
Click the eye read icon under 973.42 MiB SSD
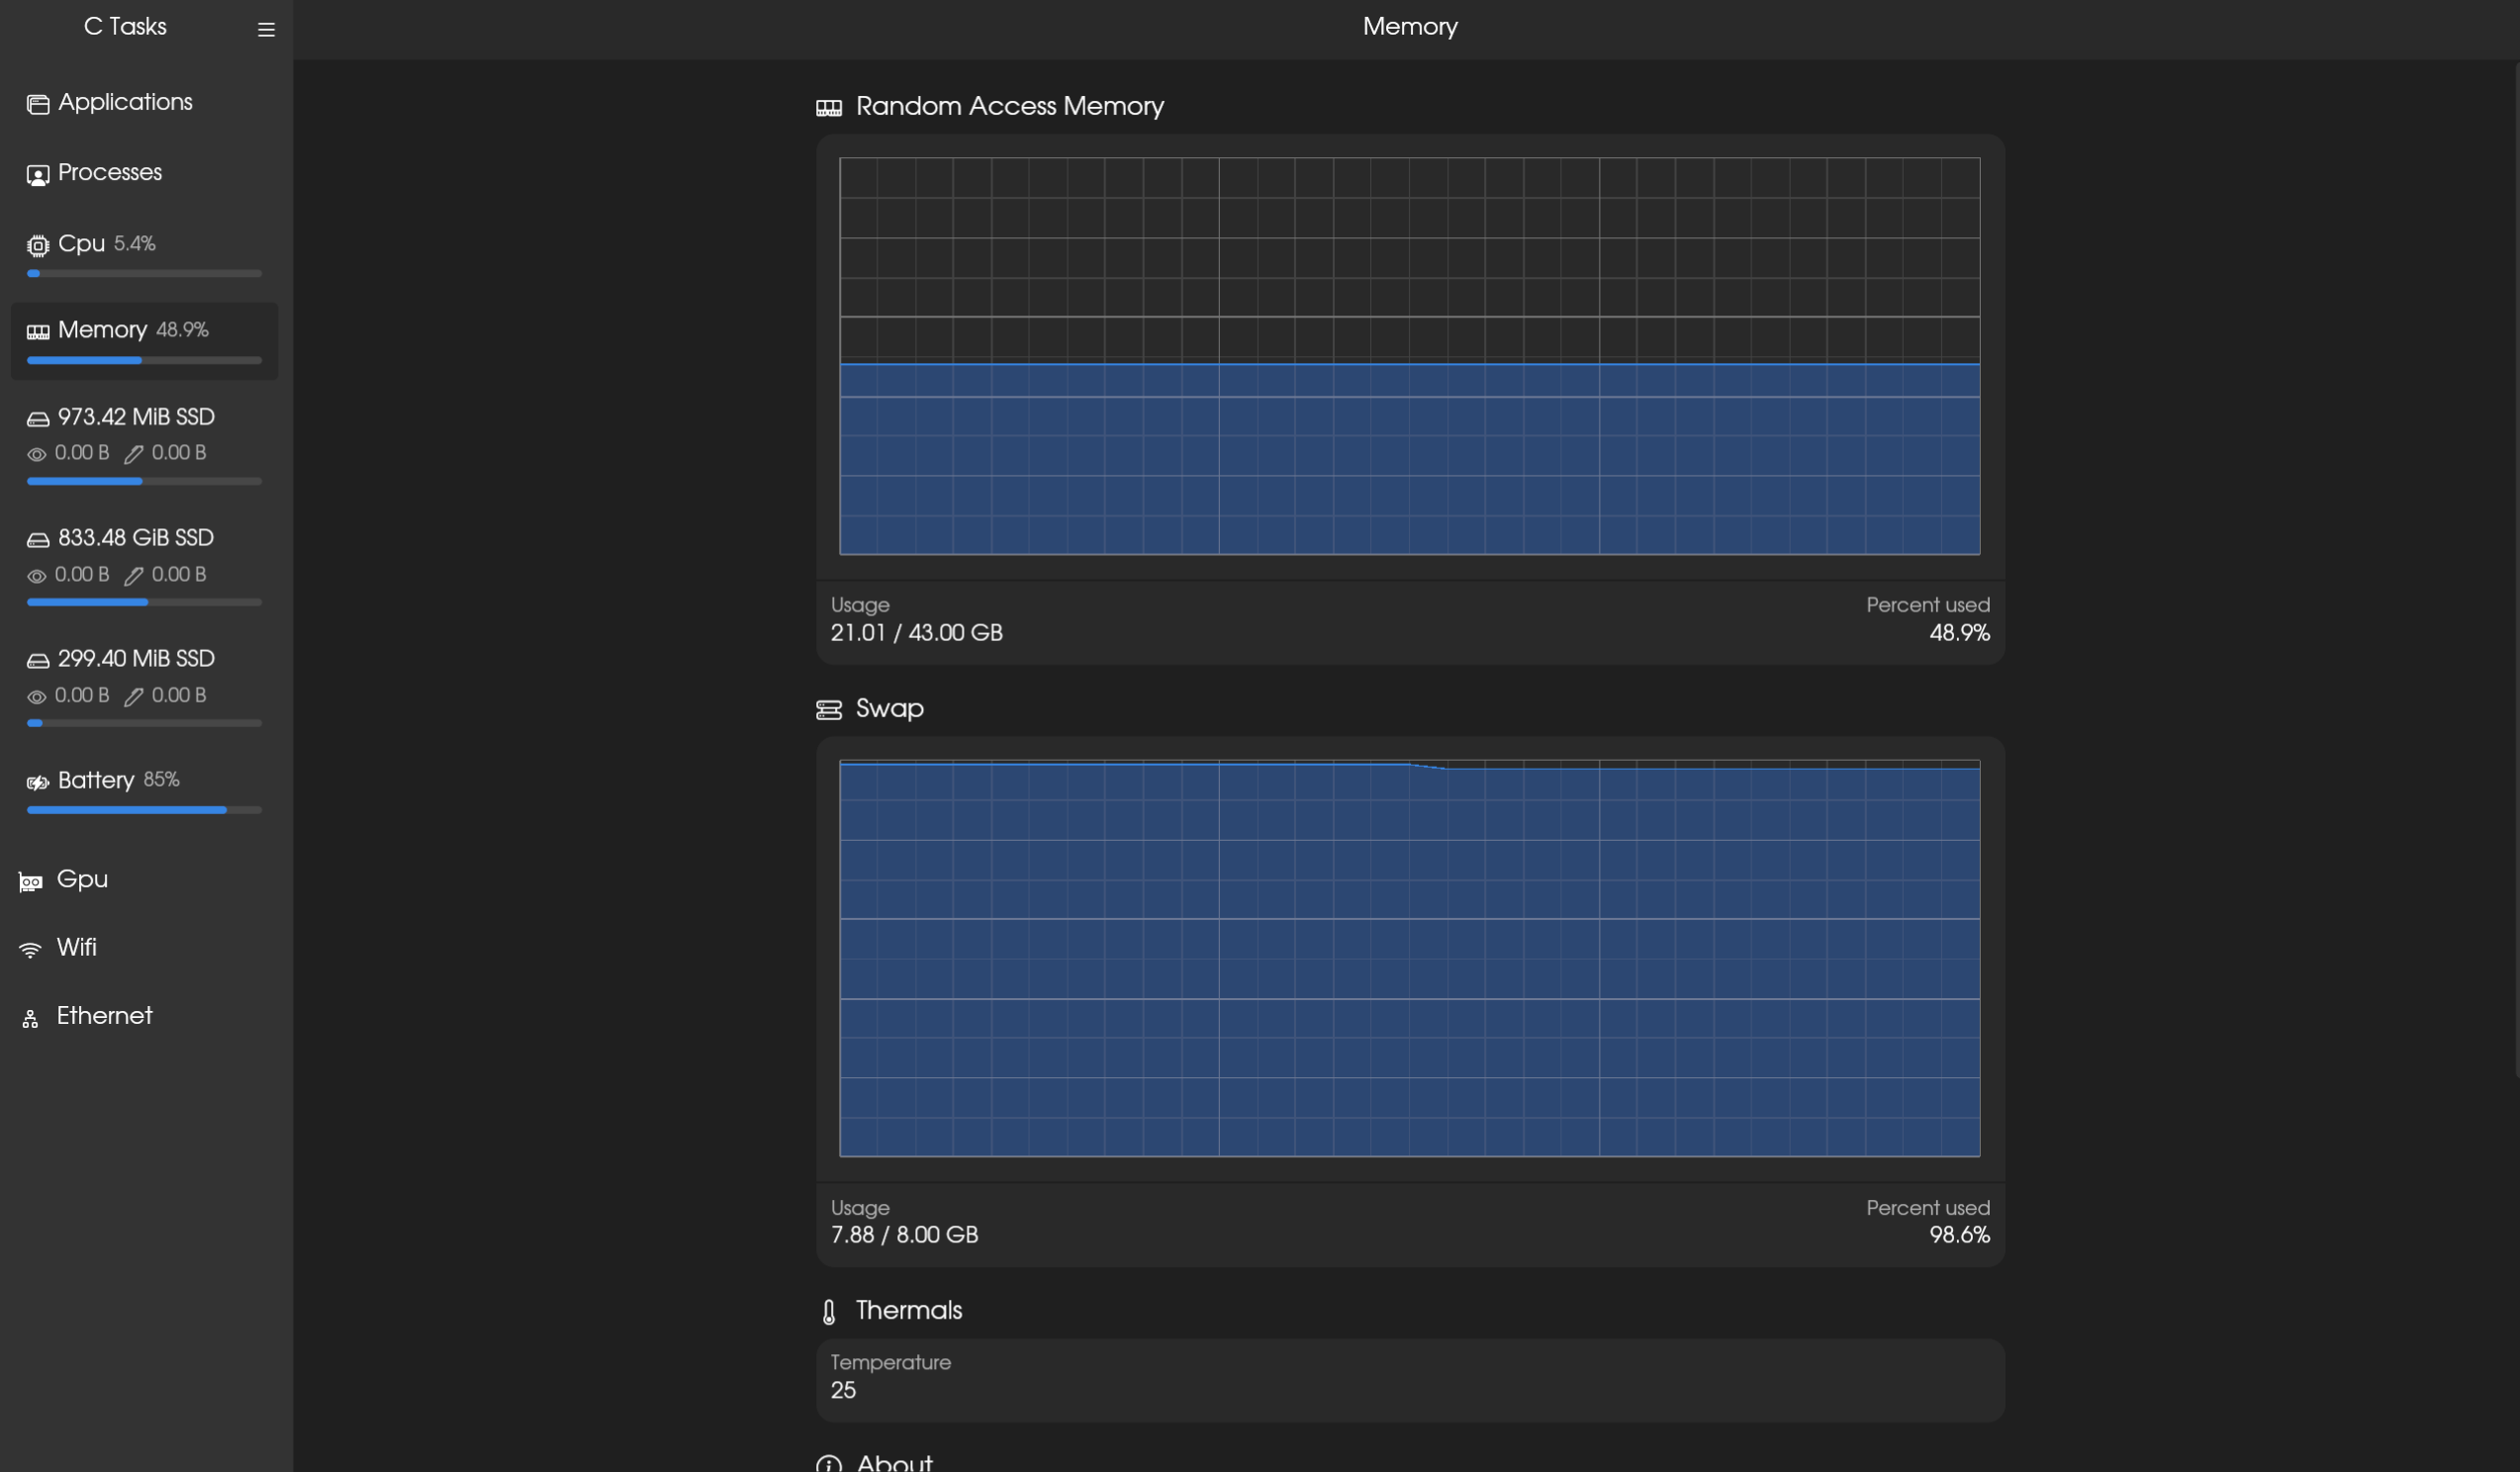click(x=37, y=454)
